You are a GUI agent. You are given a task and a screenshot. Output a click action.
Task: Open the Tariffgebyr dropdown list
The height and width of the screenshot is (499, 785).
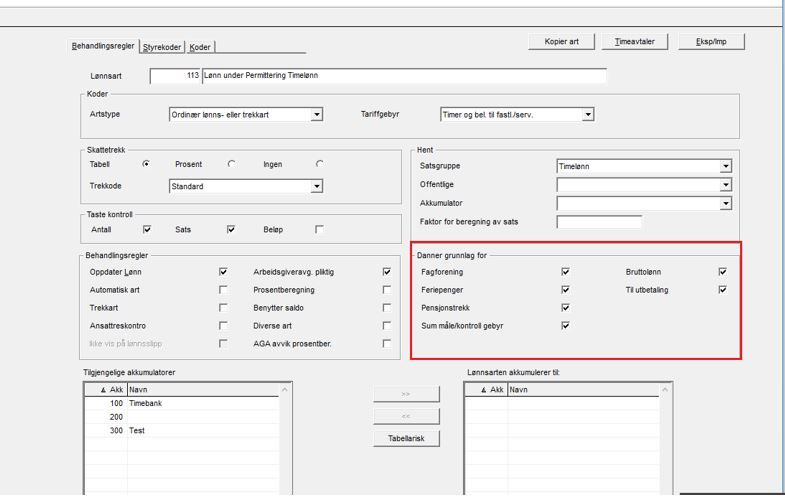click(588, 115)
